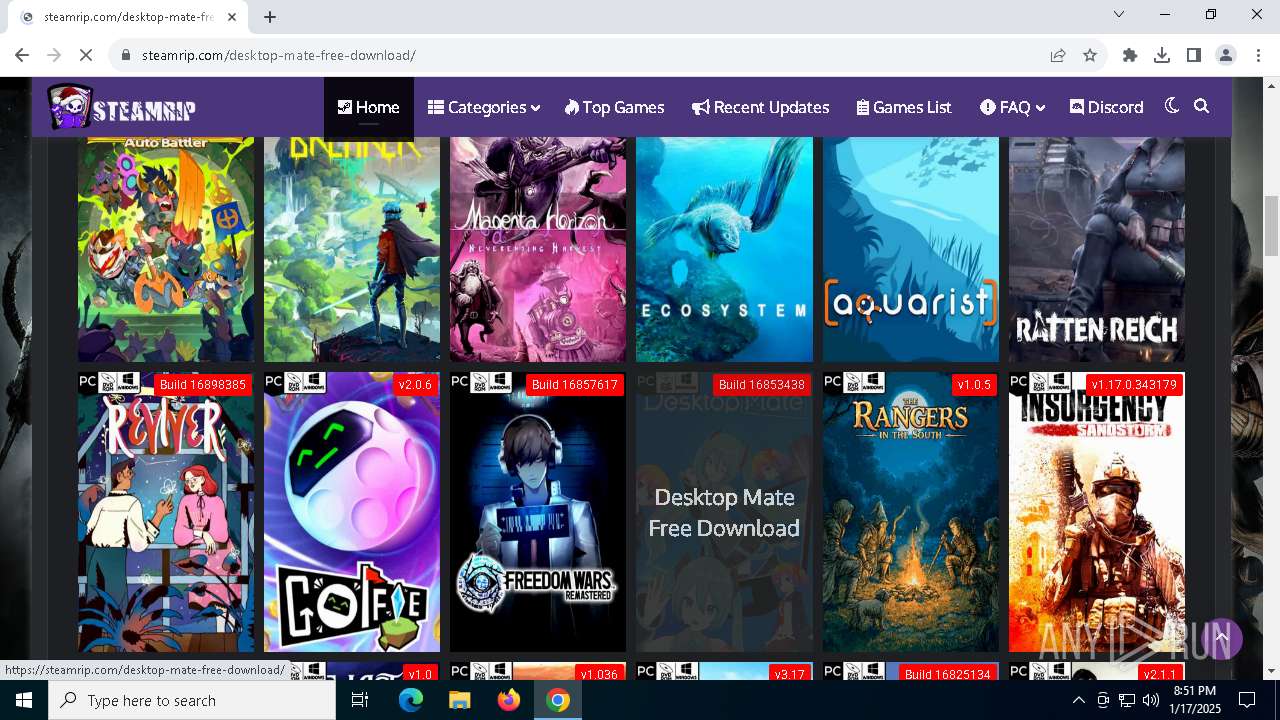This screenshot has width=1280, height=720.
Task: Open Task View on taskbar
Action: [x=360, y=700]
